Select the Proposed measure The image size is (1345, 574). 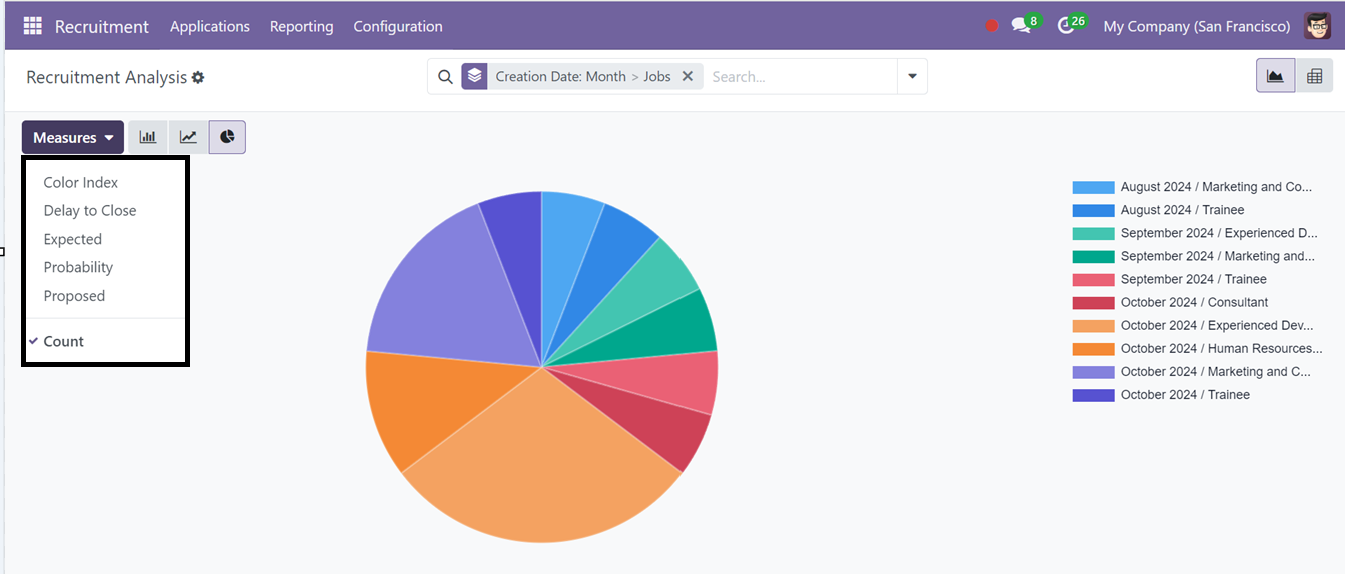click(74, 296)
